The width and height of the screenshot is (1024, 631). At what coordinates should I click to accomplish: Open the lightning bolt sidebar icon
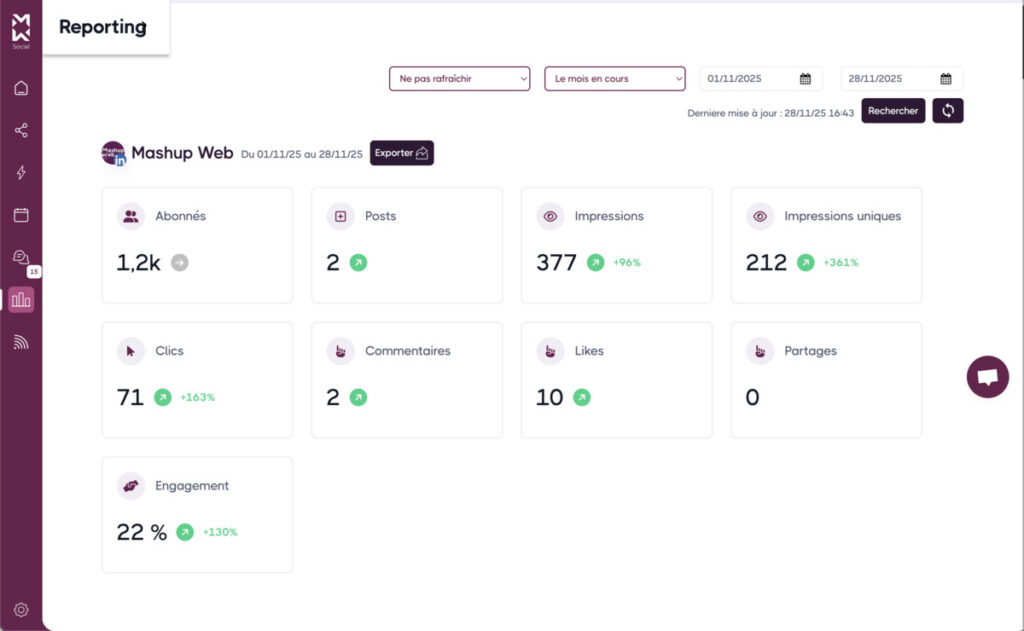coord(21,173)
